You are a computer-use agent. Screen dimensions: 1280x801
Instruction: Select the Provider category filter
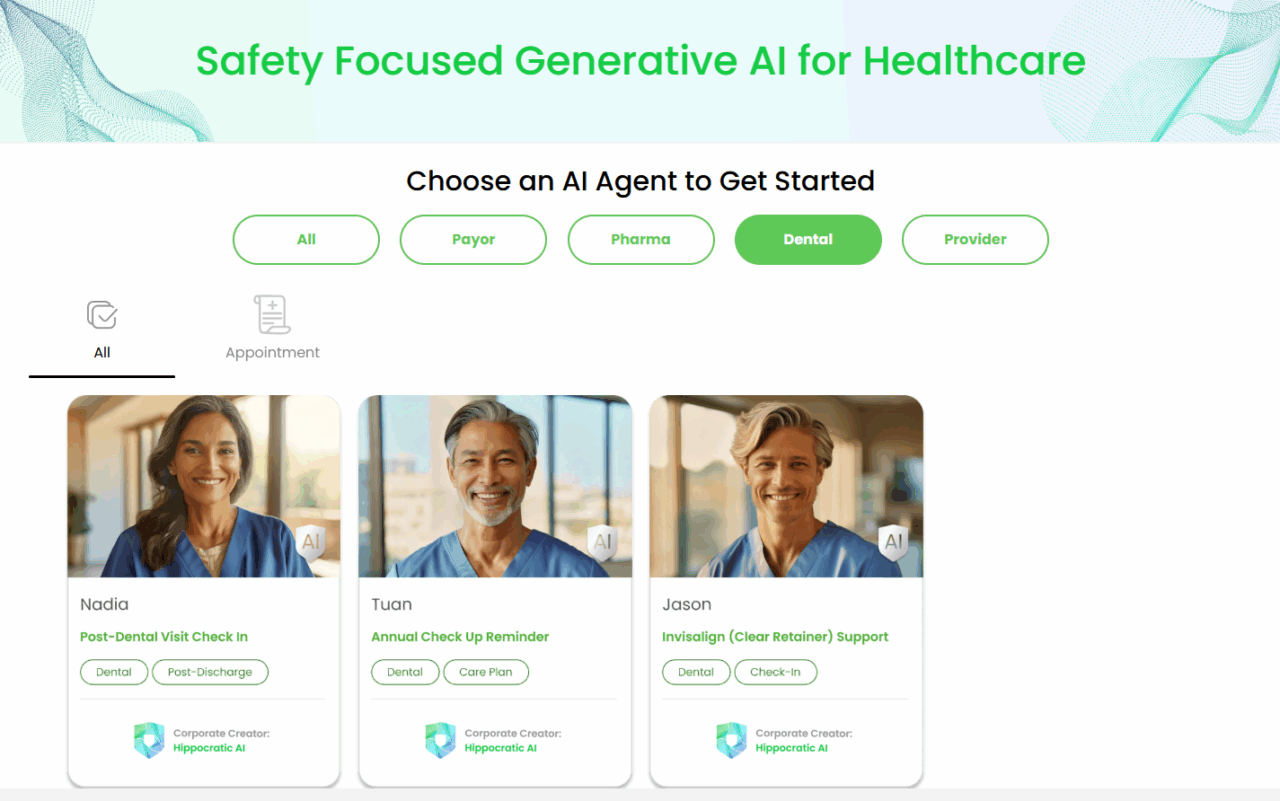coord(975,239)
